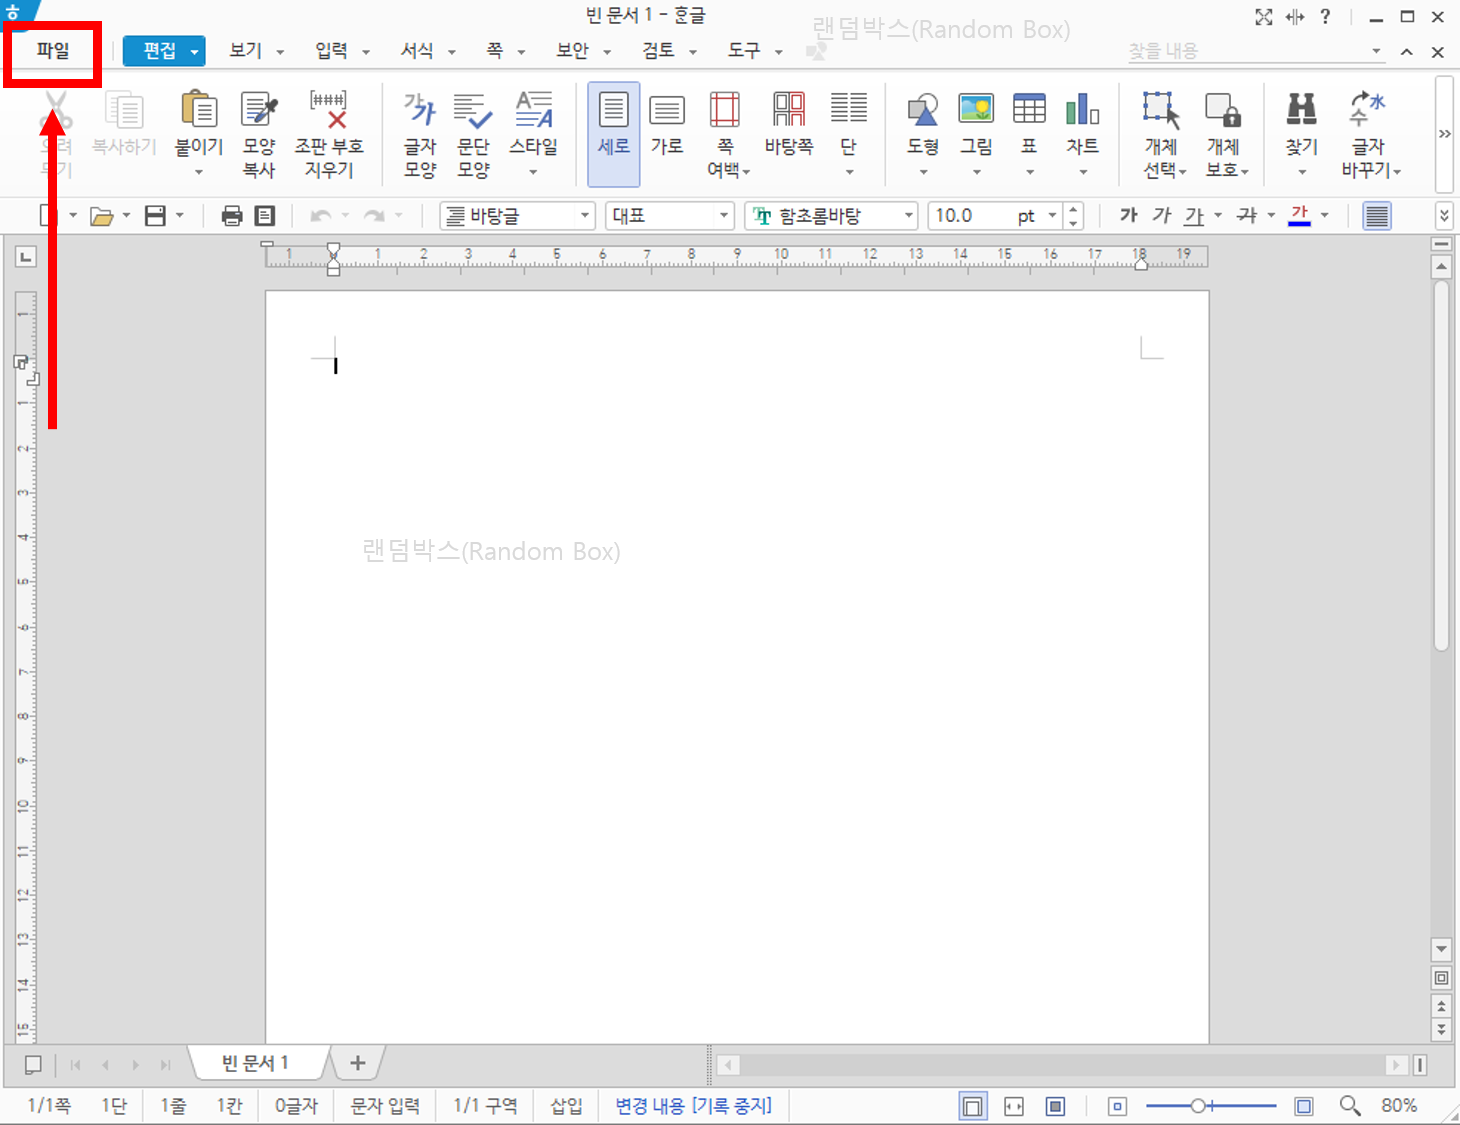Expand the save icon dropdown arrow
The width and height of the screenshot is (1460, 1125).
180,215
